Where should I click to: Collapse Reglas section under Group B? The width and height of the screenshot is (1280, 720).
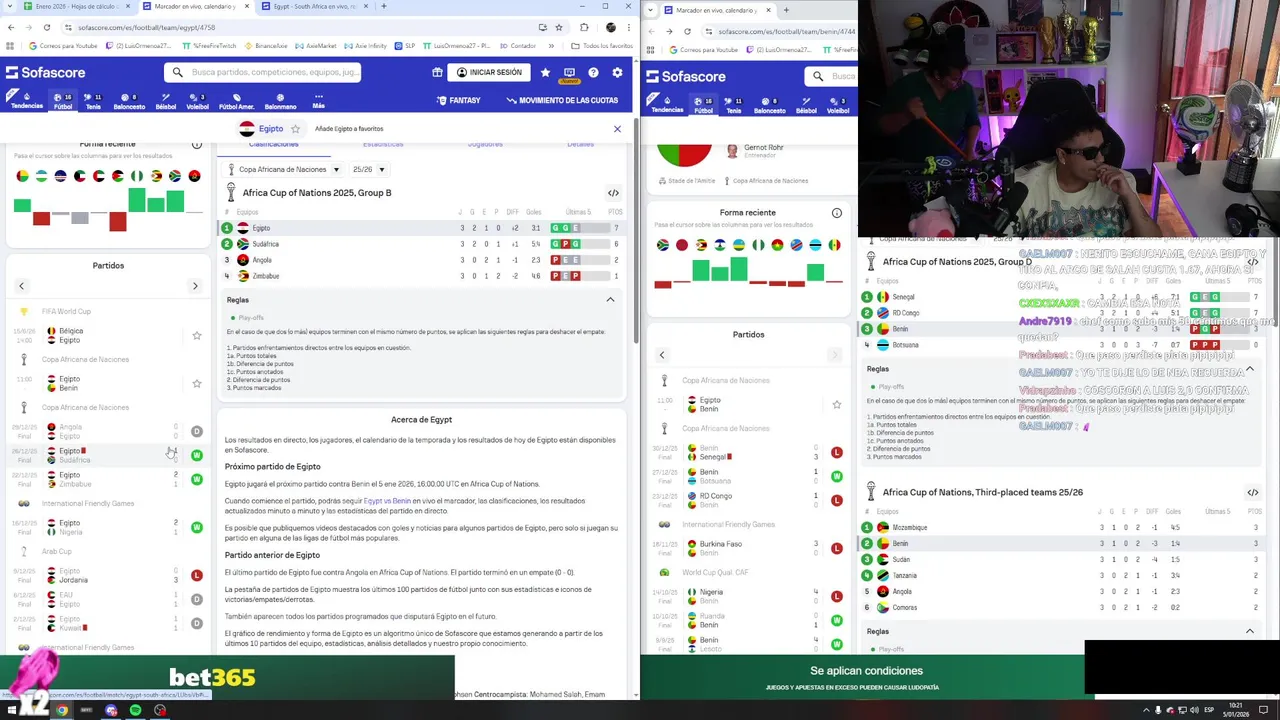pos(610,300)
